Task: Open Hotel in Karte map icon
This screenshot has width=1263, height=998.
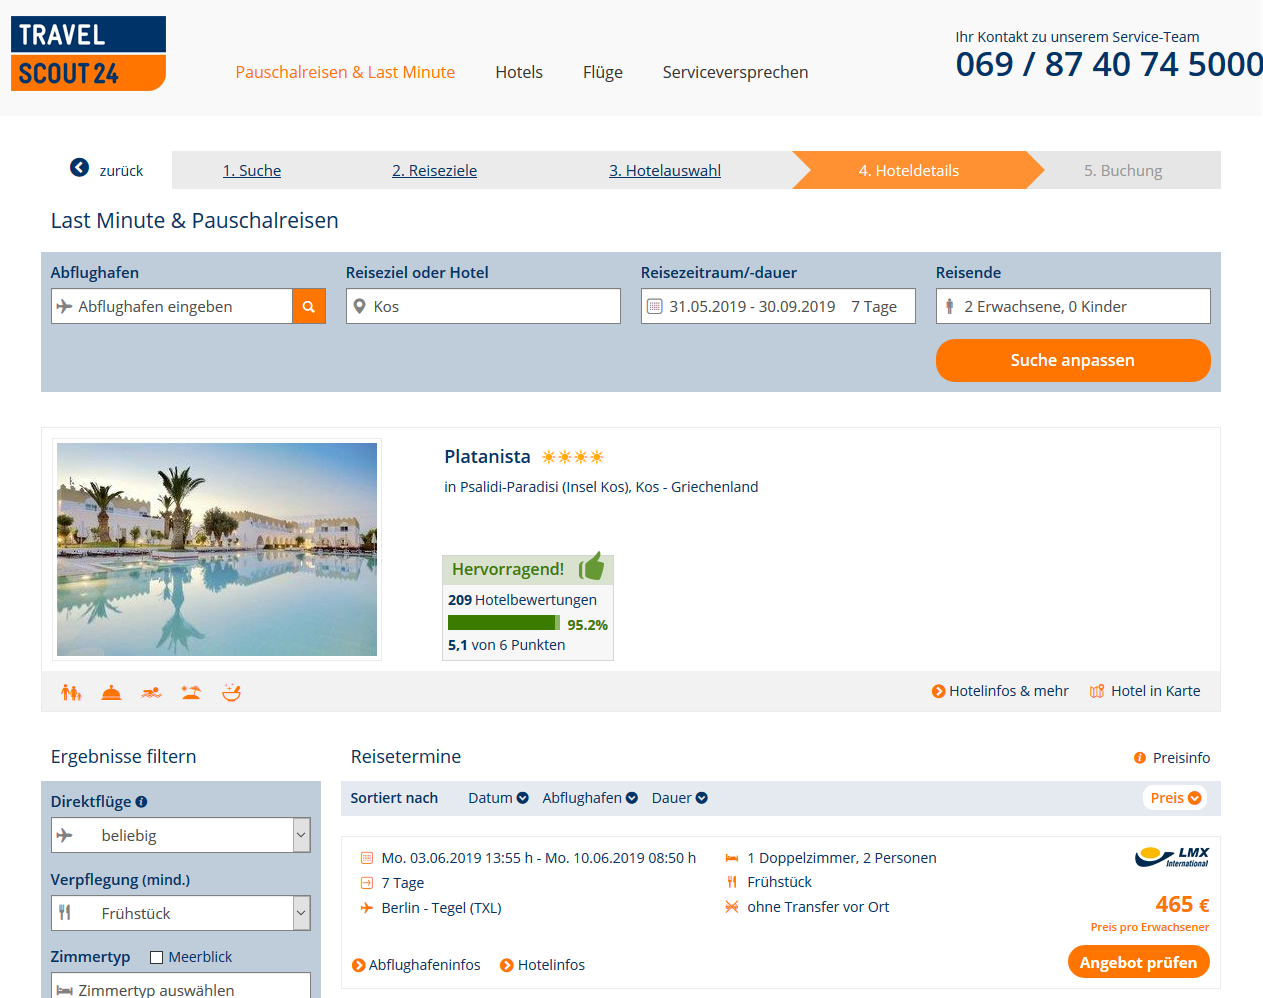Action: click(x=1097, y=691)
